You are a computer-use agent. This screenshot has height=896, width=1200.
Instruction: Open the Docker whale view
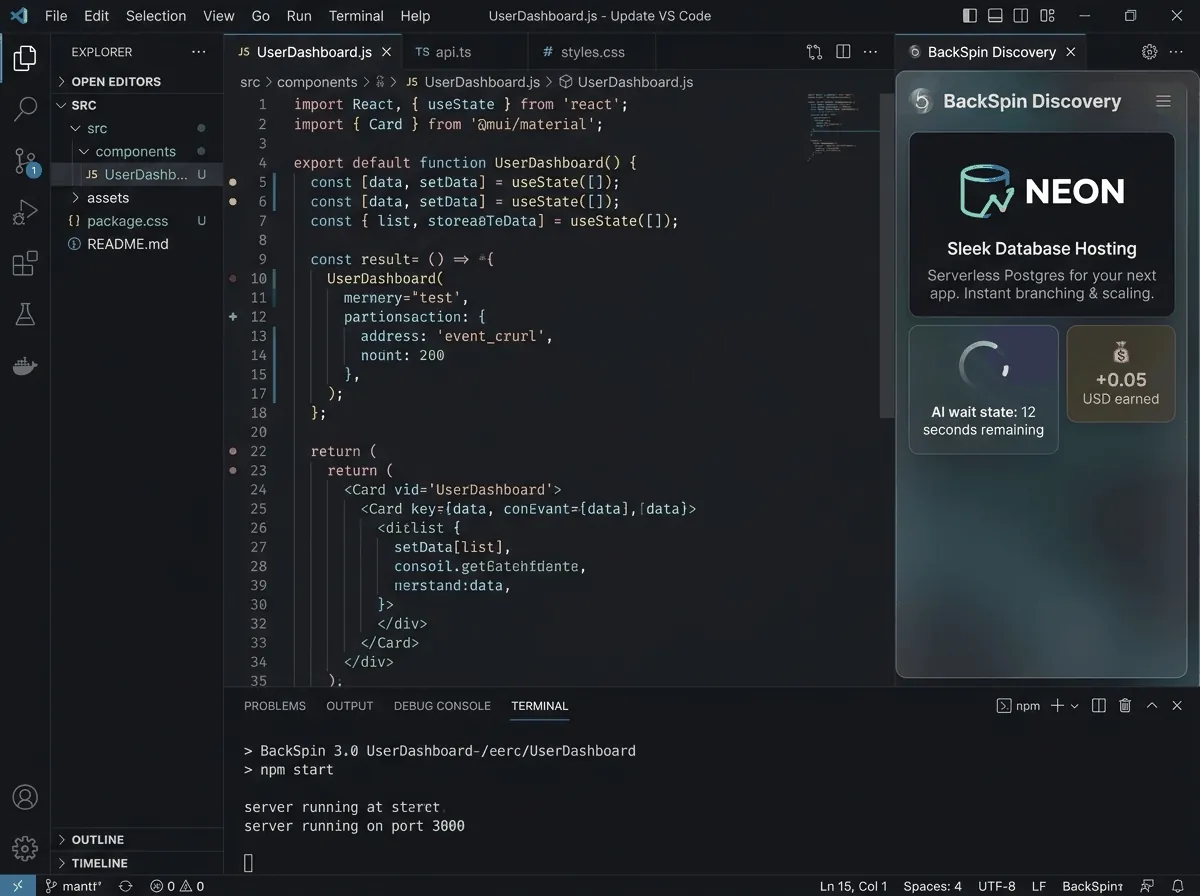point(25,367)
